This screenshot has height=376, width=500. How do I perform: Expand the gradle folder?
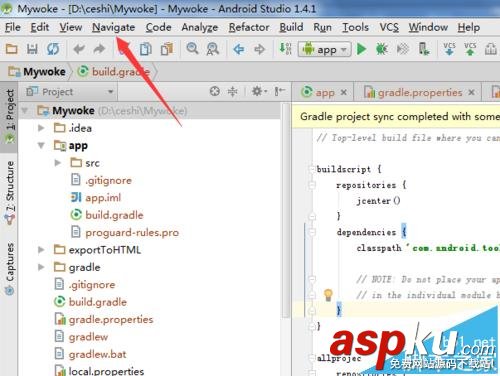(41, 267)
